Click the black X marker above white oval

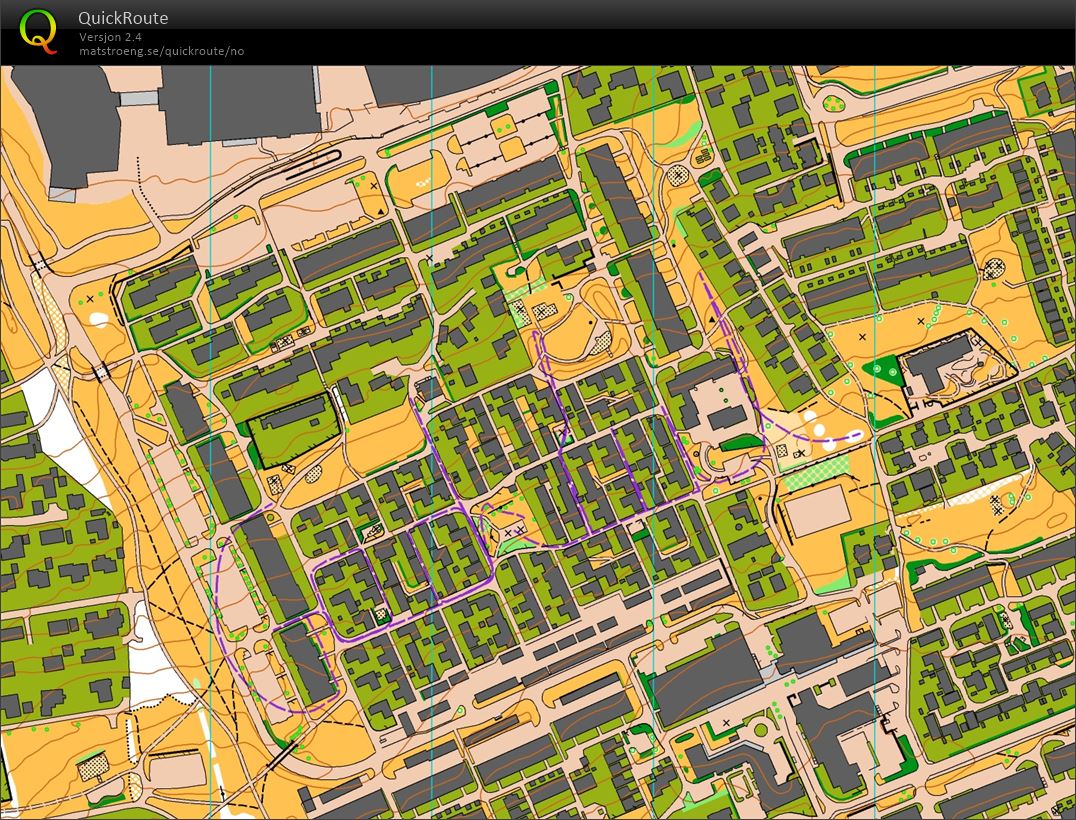(x=90, y=298)
